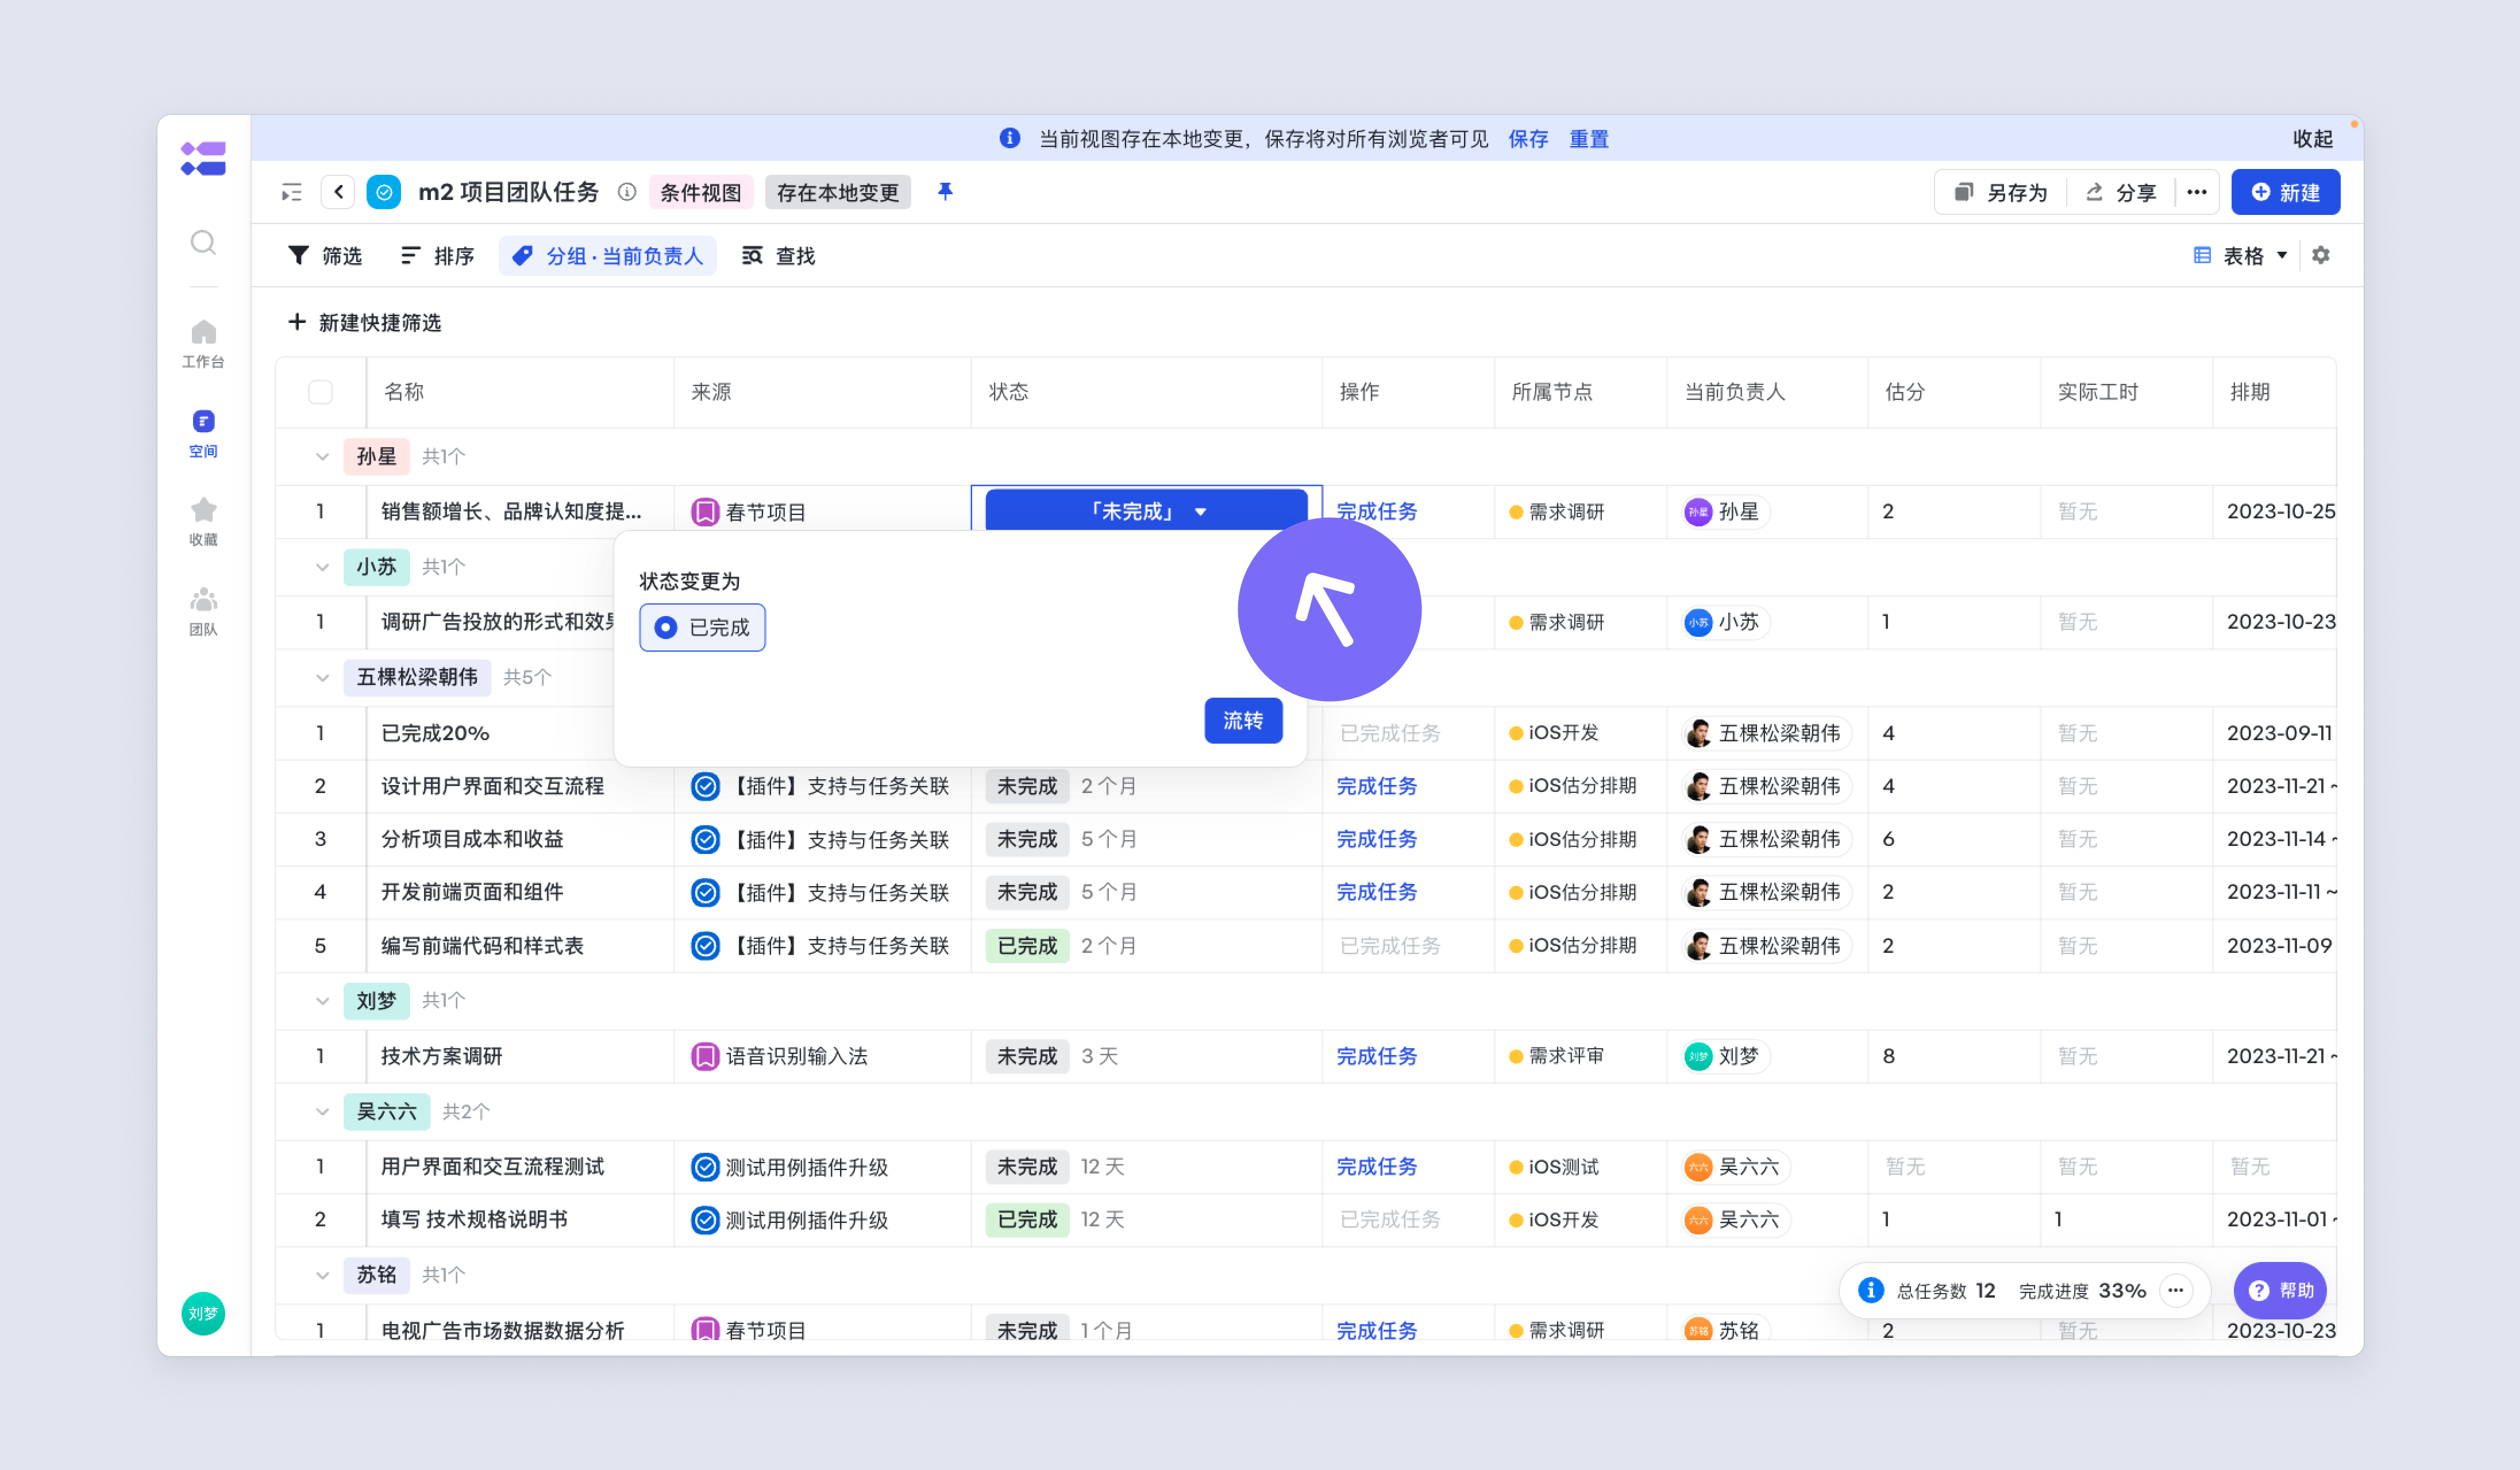The width and height of the screenshot is (2520, 1470).
Task: Open 收藏 favorites in sidebar
Action: (203, 522)
